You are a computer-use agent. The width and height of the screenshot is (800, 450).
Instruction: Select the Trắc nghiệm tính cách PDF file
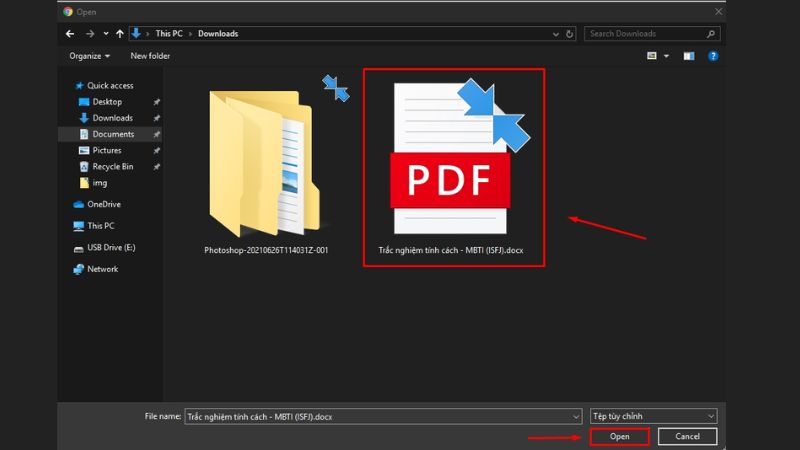click(x=455, y=168)
